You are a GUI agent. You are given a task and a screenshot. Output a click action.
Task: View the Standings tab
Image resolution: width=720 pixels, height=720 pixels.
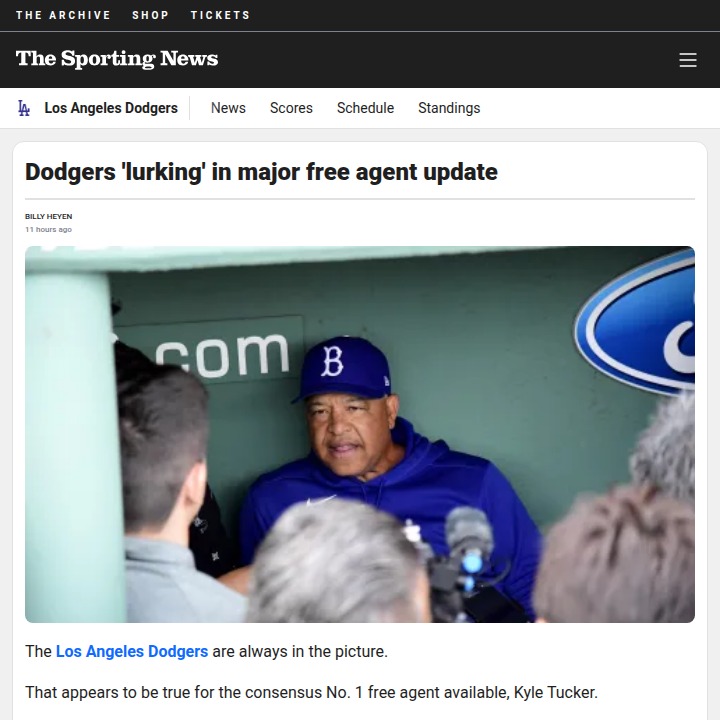pyautogui.click(x=449, y=108)
